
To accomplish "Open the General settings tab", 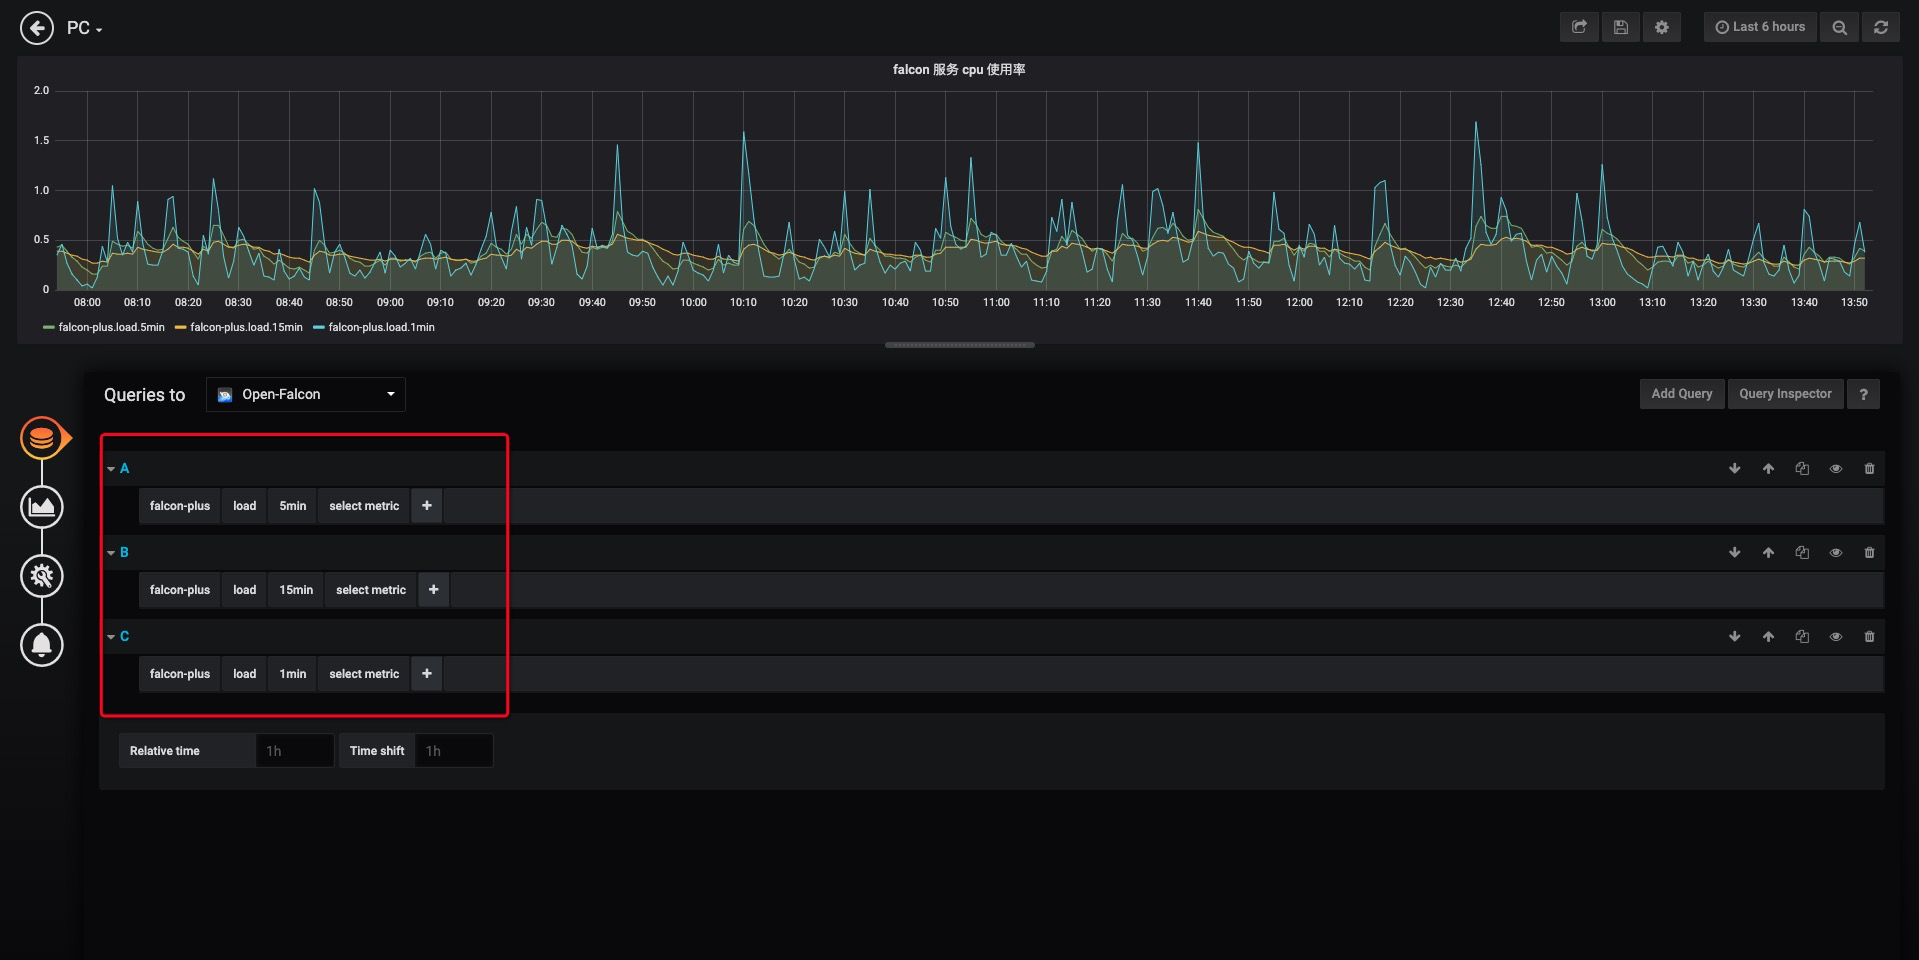I will coord(42,576).
